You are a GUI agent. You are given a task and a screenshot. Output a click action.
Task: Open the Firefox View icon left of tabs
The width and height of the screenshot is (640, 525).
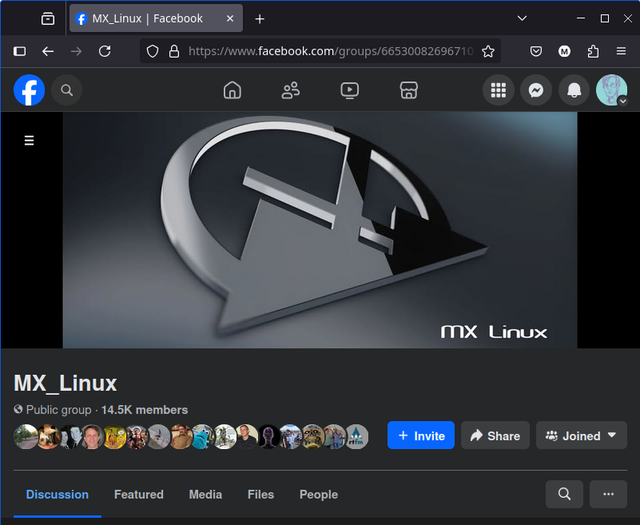click(x=48, y=19)
